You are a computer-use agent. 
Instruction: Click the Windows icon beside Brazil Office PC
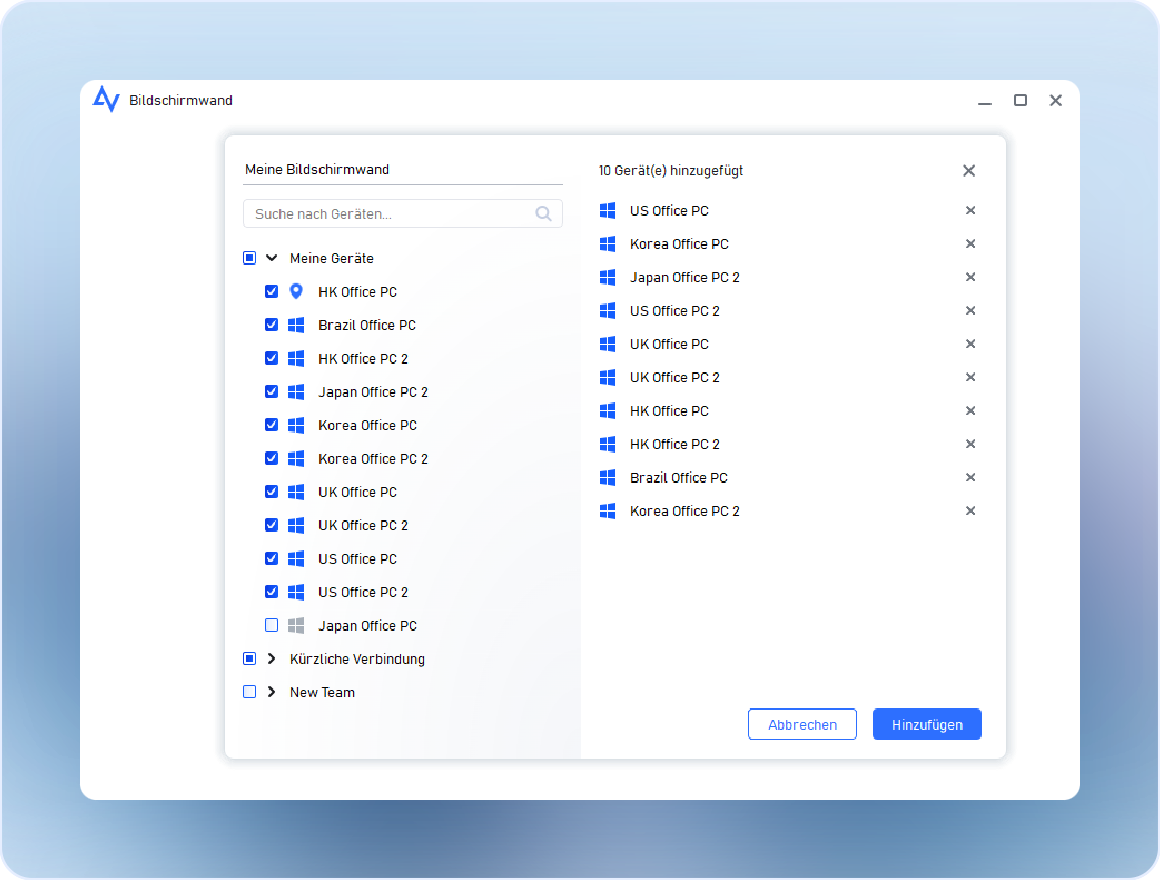pyautogui.click(x=296, y=325)
